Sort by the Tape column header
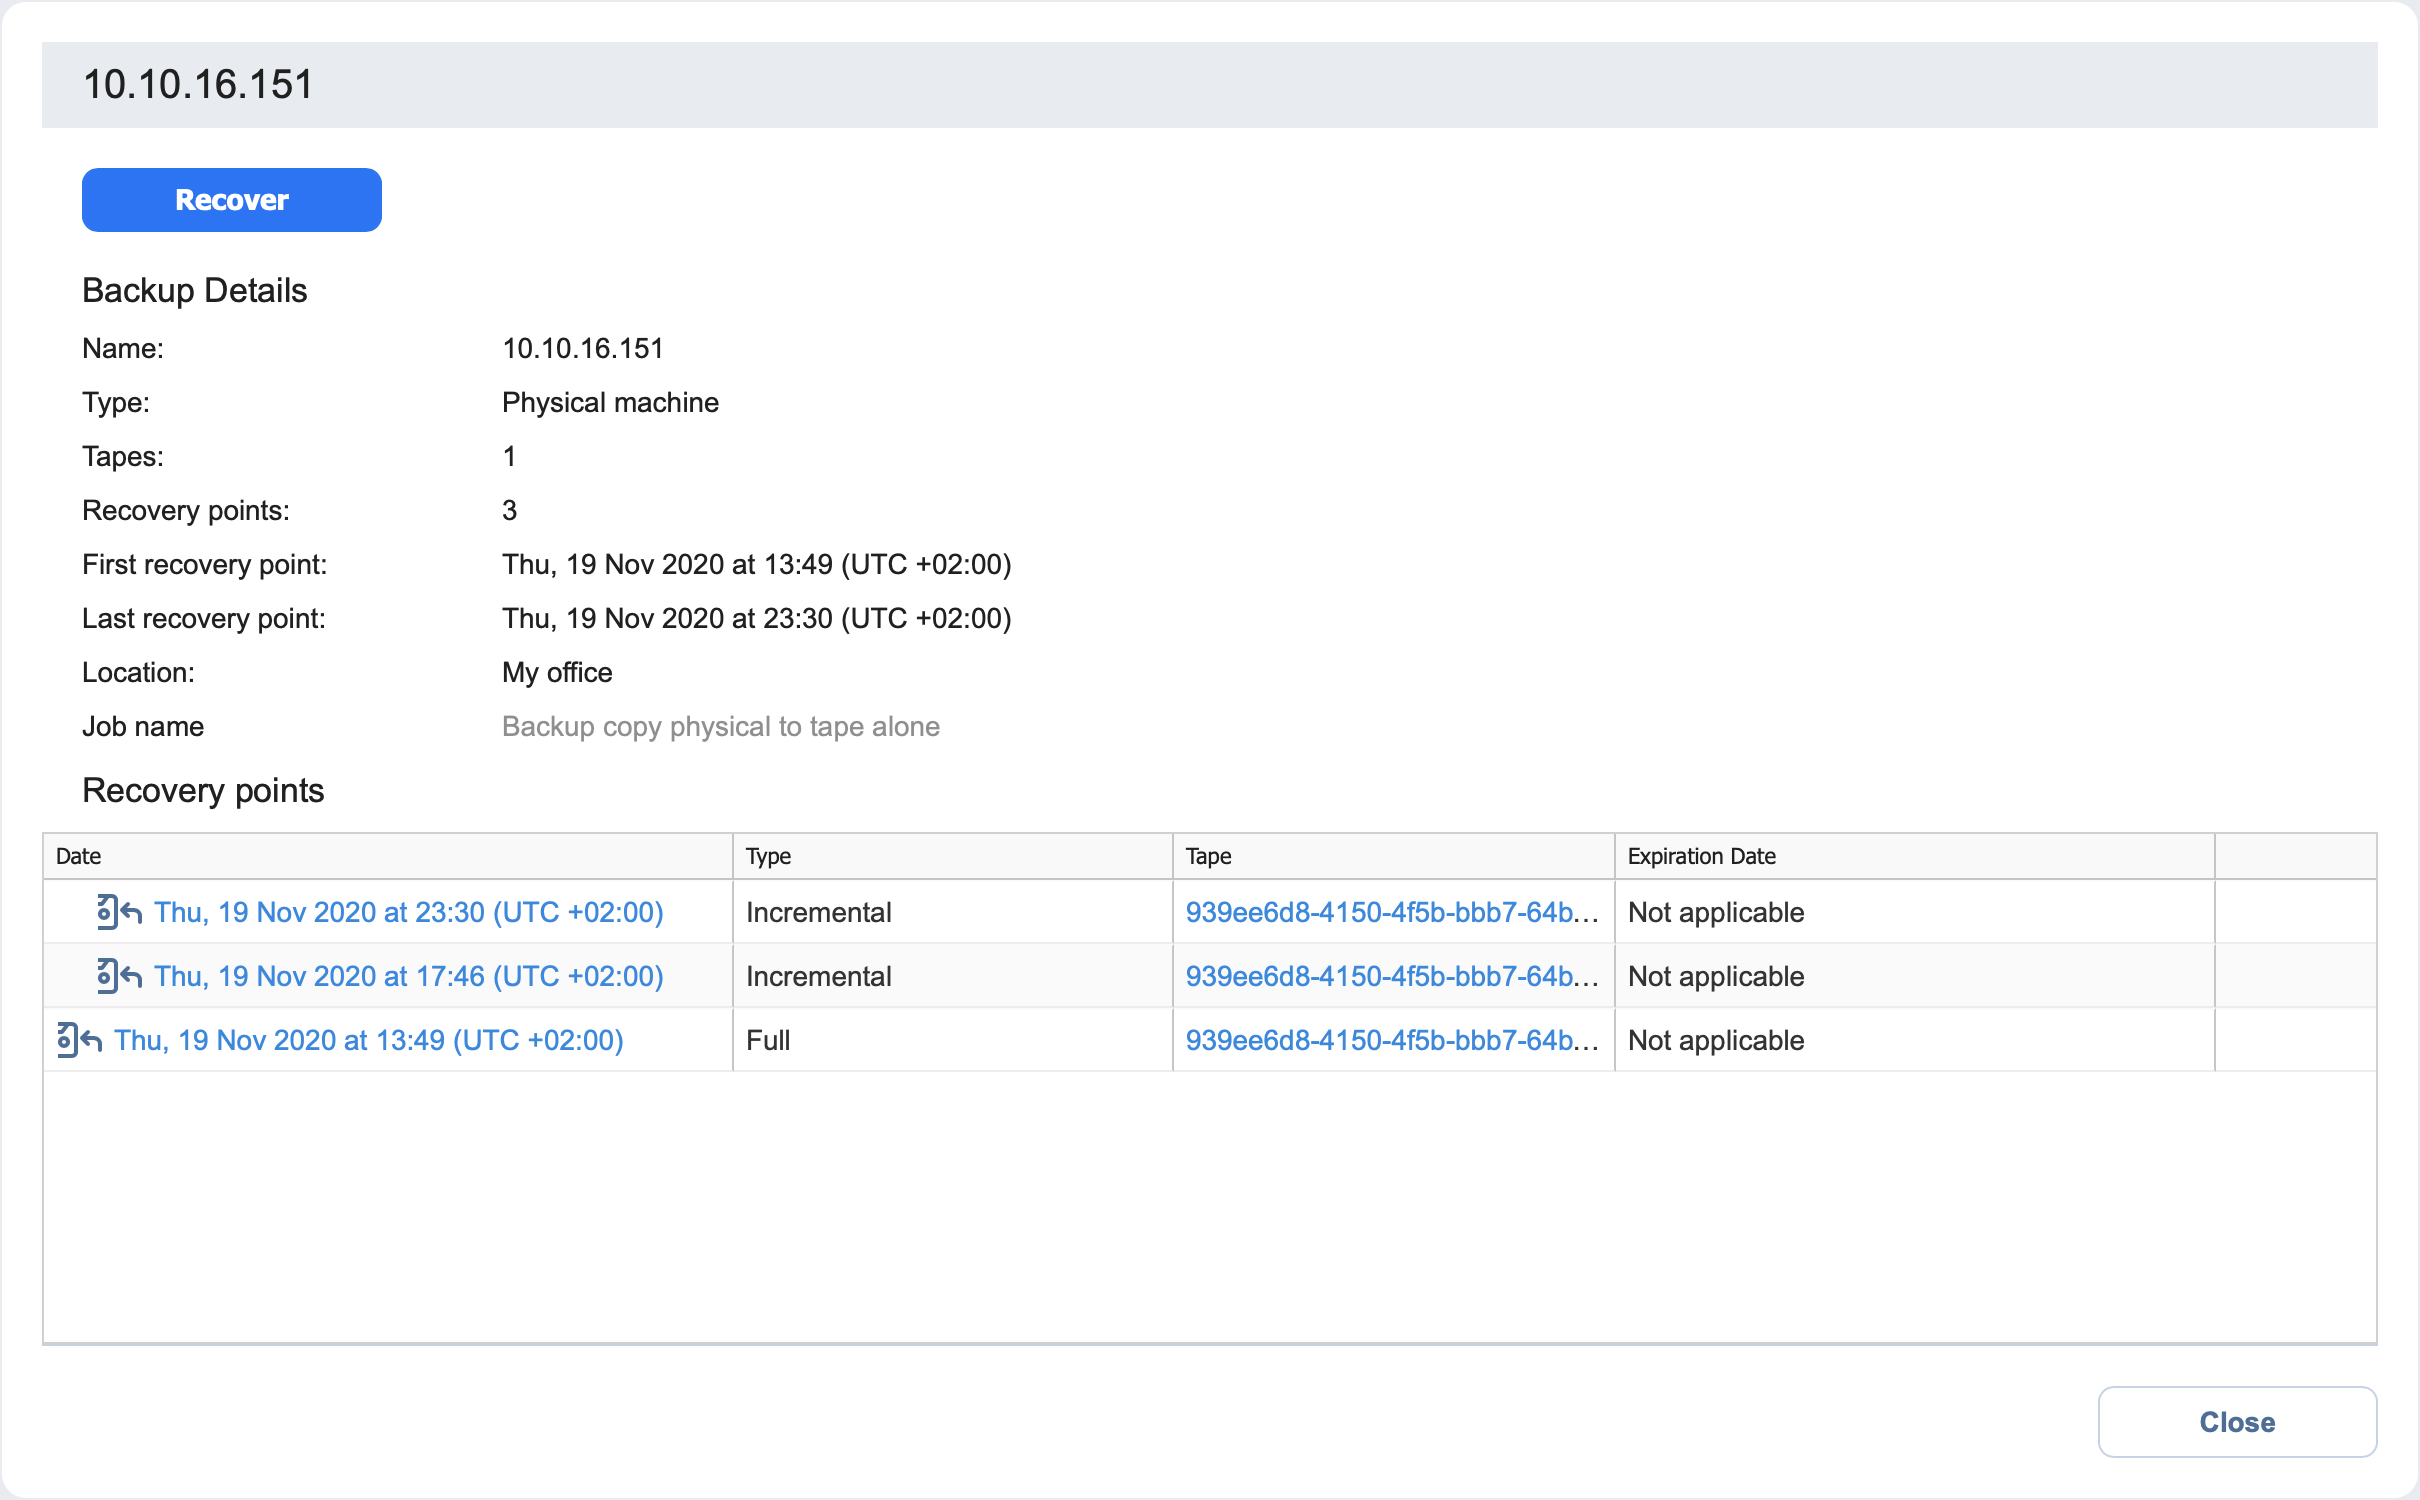2420x1500 pixels. 1208,856
